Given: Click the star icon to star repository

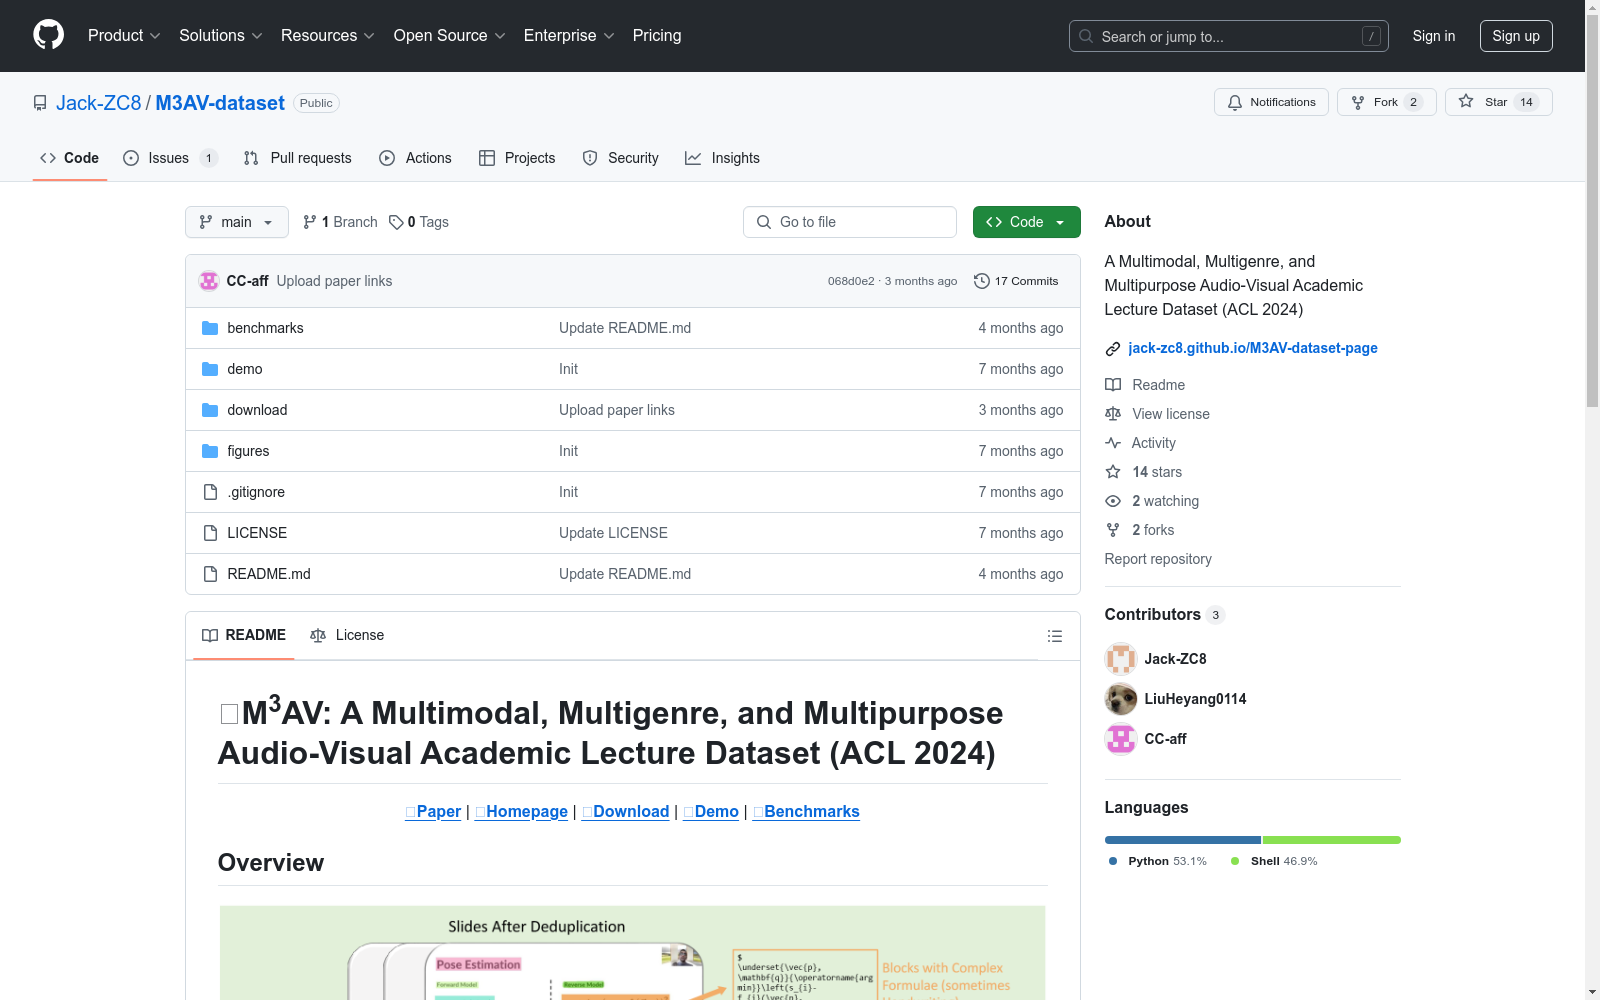Looking at the screenshot, I should pos(1466,101).
